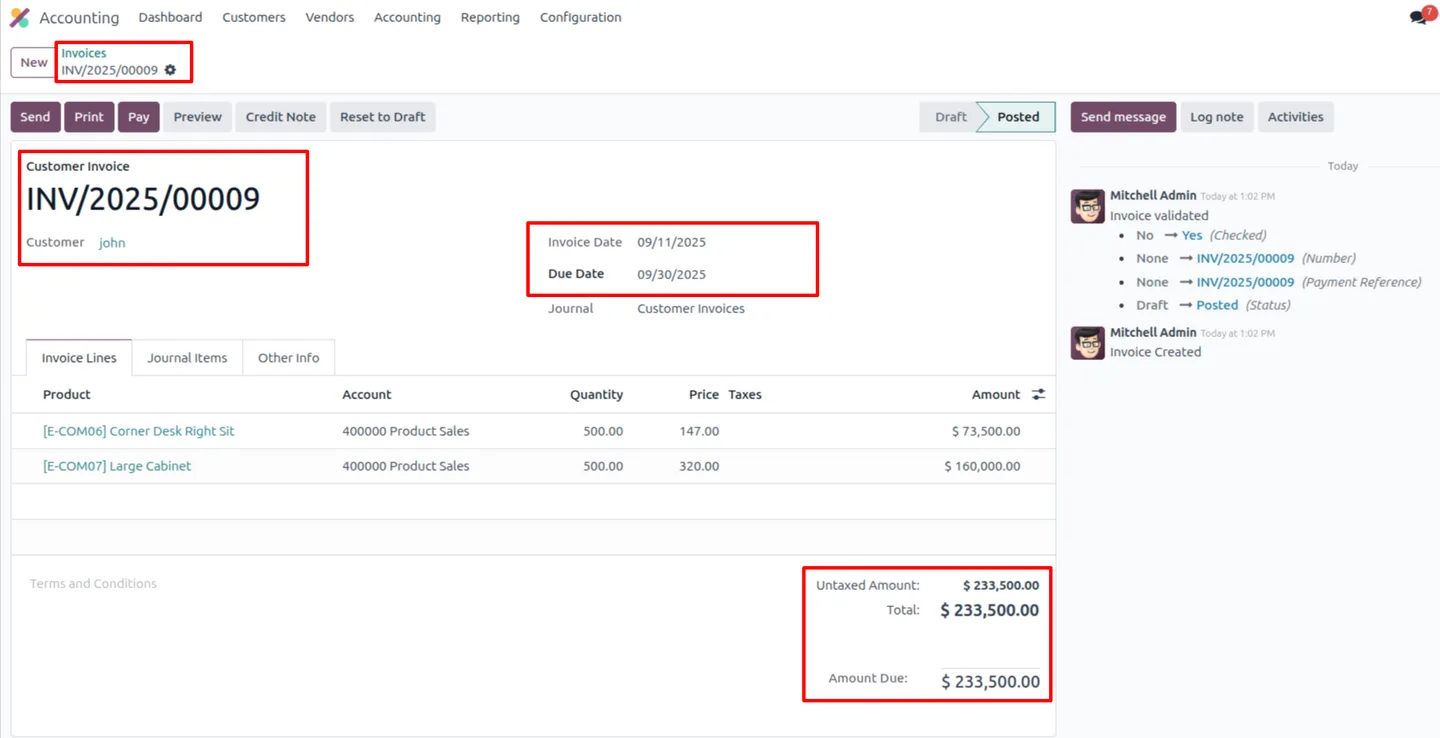Click the Yes (Checked) value in chatter

pyautogui.click(x=1192, y=235)
